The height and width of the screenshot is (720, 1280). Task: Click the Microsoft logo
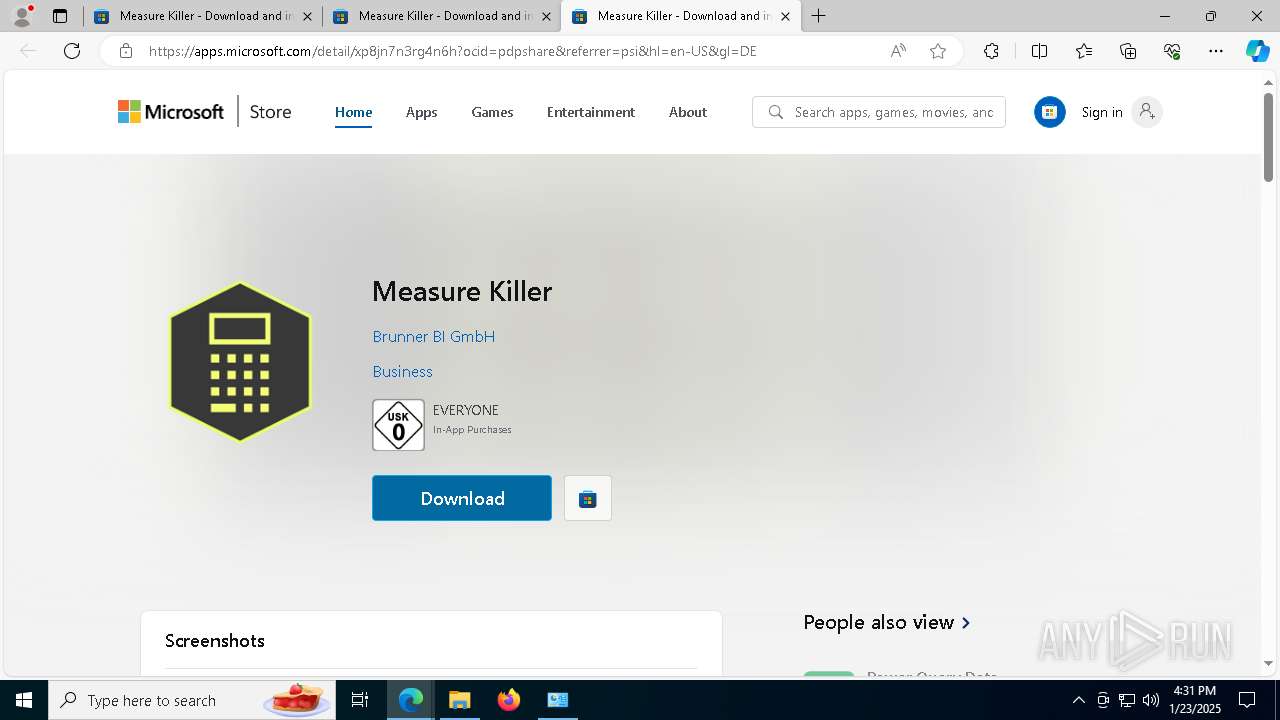coord(171,112)
